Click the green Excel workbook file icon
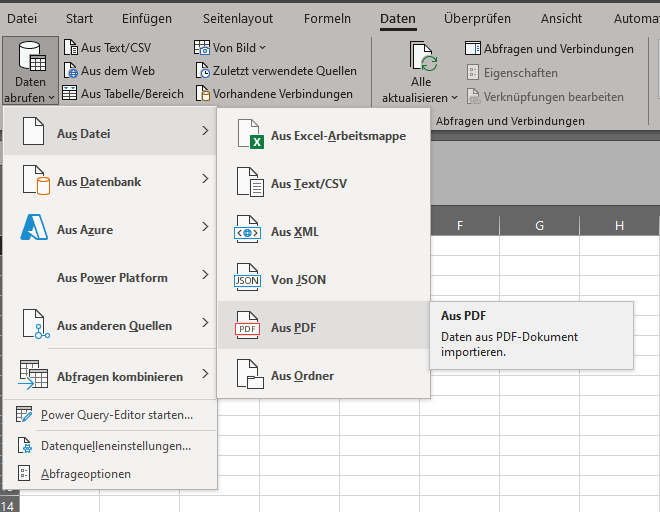This screenshot has width=660, height=512. (251, 134)
